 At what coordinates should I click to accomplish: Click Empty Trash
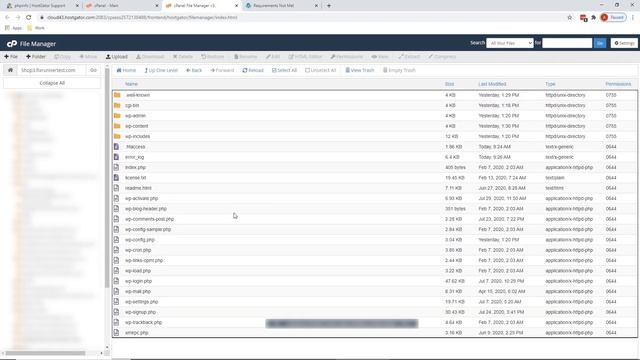point(399,70)
